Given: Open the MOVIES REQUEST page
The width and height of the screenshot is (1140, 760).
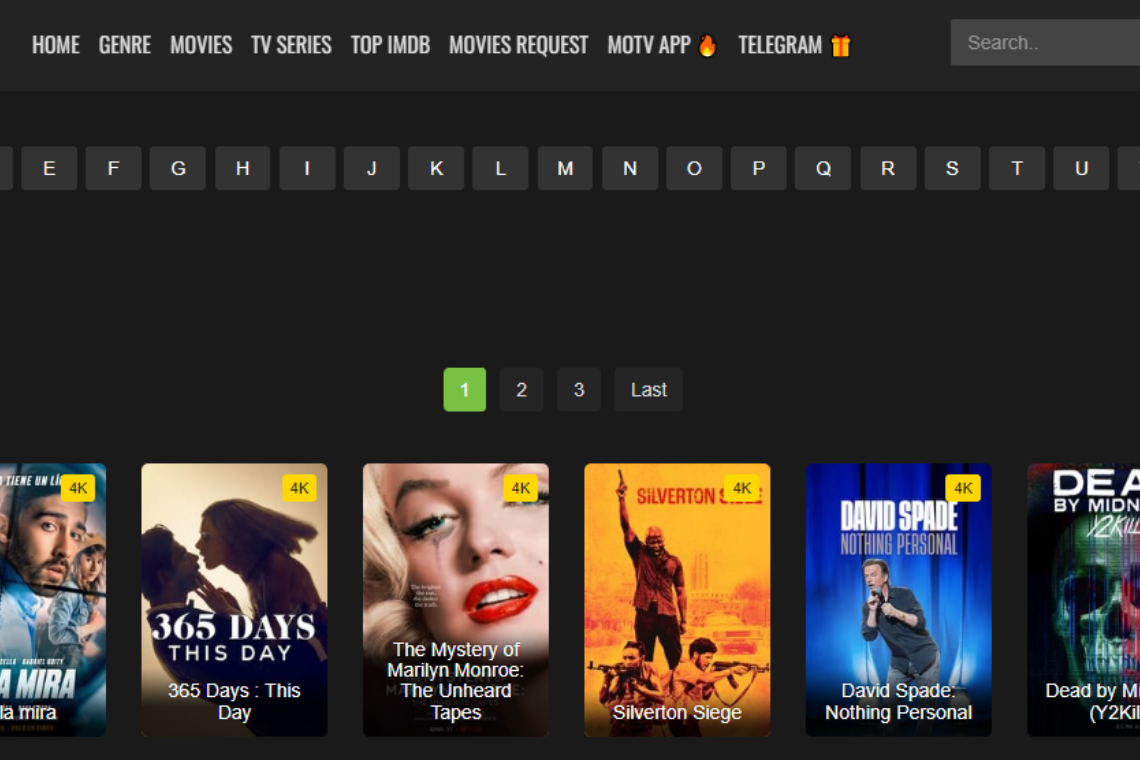Looking at the screenshot, I should [518, 45].
